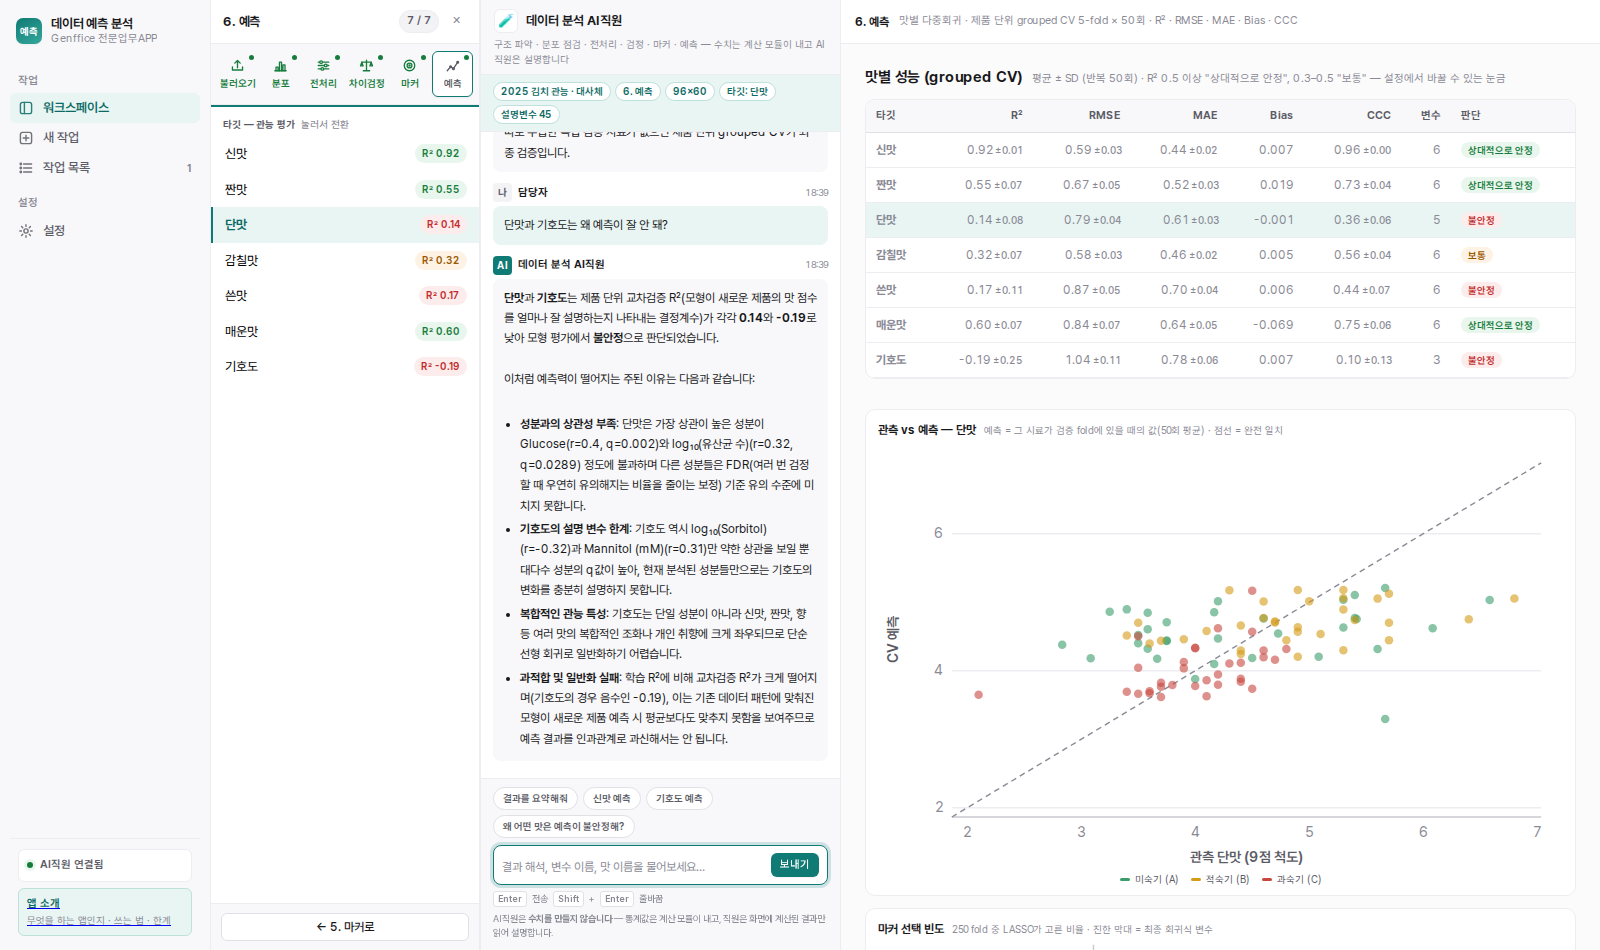Click the 결과를 요약해줘 suggestion chip
This screenshot has height=950, width=1600.
tap(535, 798)
